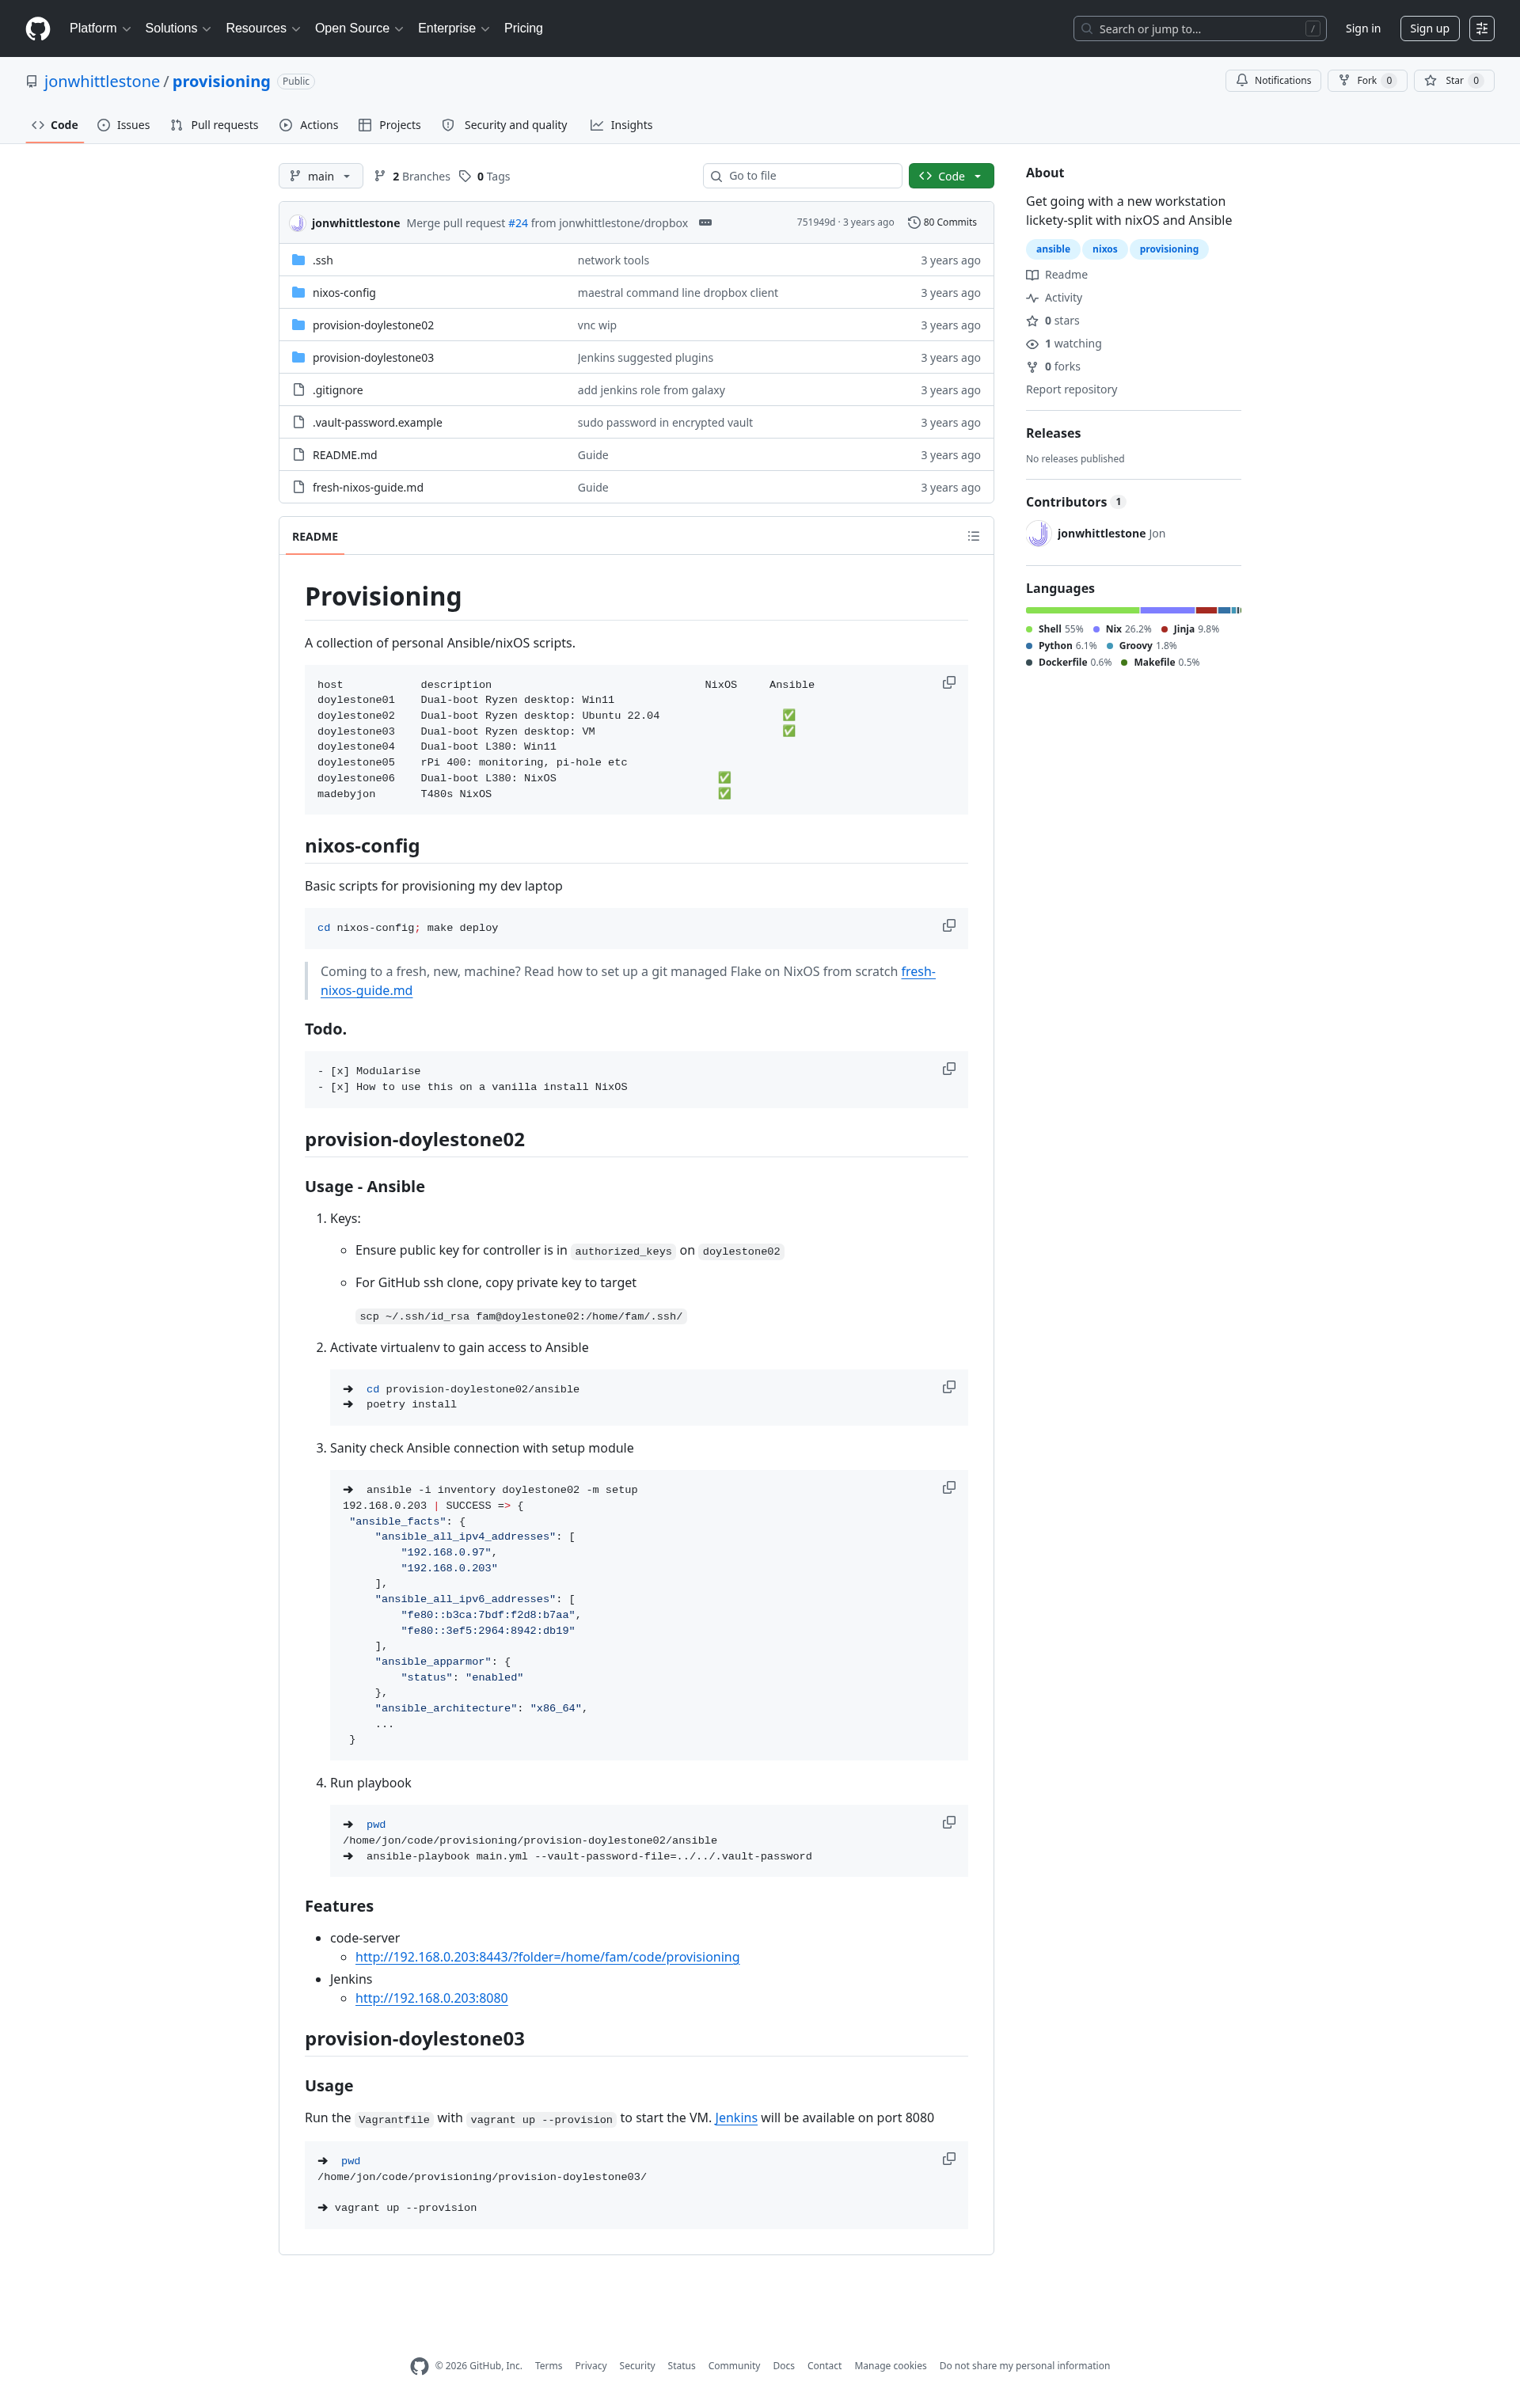The image size is (1520, 2408).
Task: Expand the Enterprise menu
Action: (x=454, y=28)
